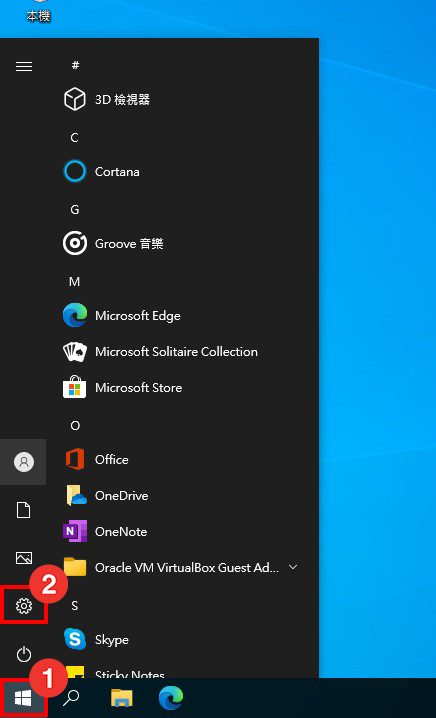Open Microsoft Solitaire Collection label

[176, 352]
